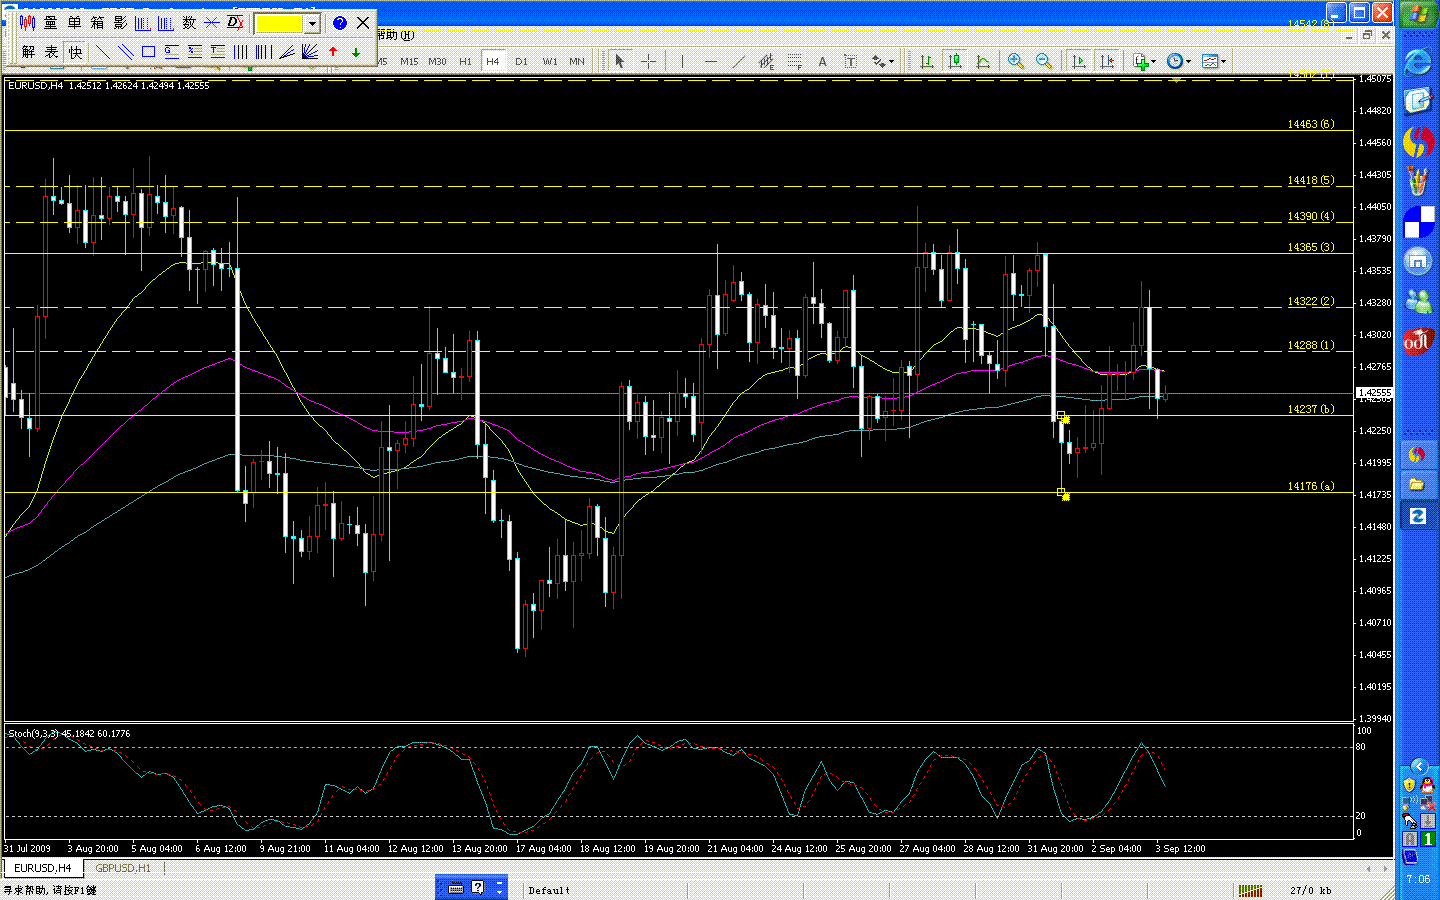Click the 单 button in the floating toolbar
The height and width of the screenshot is (900, 1440).
pos(75,23)
